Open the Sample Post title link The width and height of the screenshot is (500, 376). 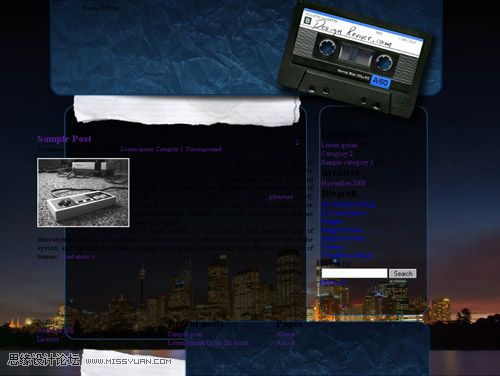point(64,139)
